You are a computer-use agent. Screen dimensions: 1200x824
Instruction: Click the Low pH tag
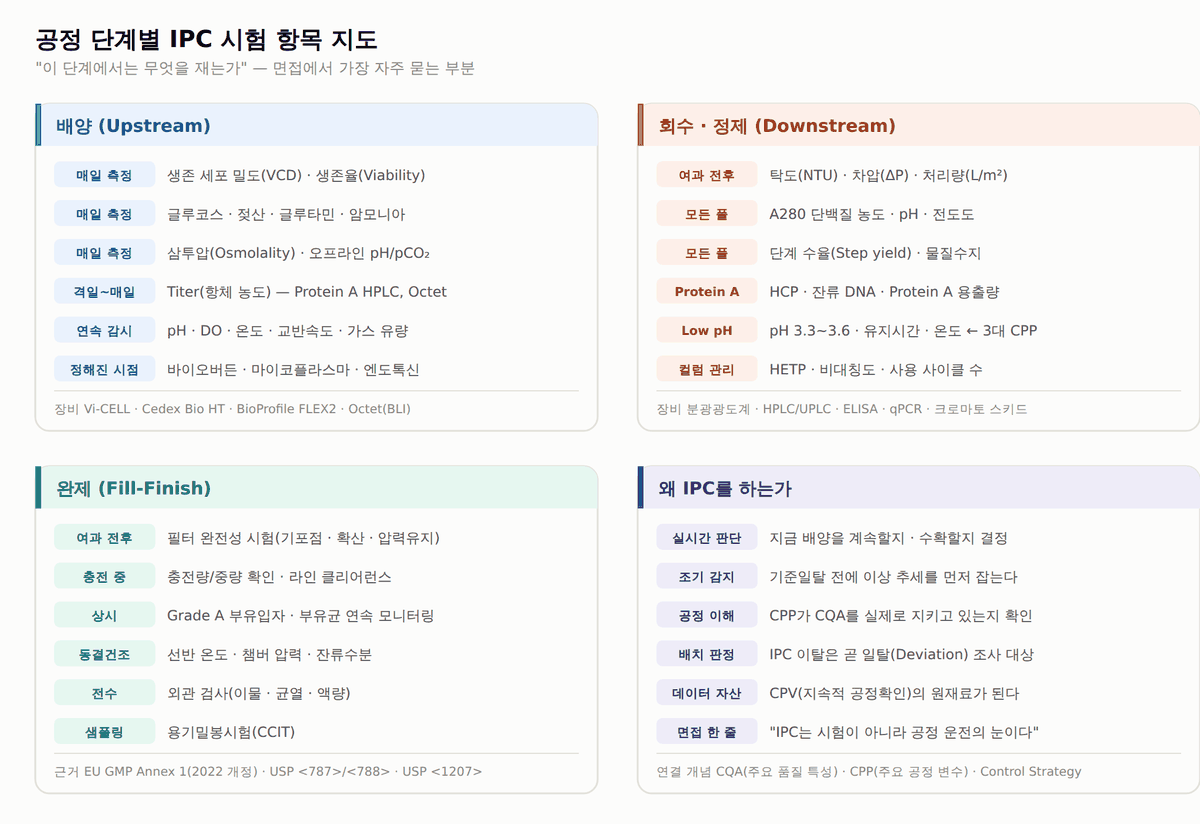(707, 331)
